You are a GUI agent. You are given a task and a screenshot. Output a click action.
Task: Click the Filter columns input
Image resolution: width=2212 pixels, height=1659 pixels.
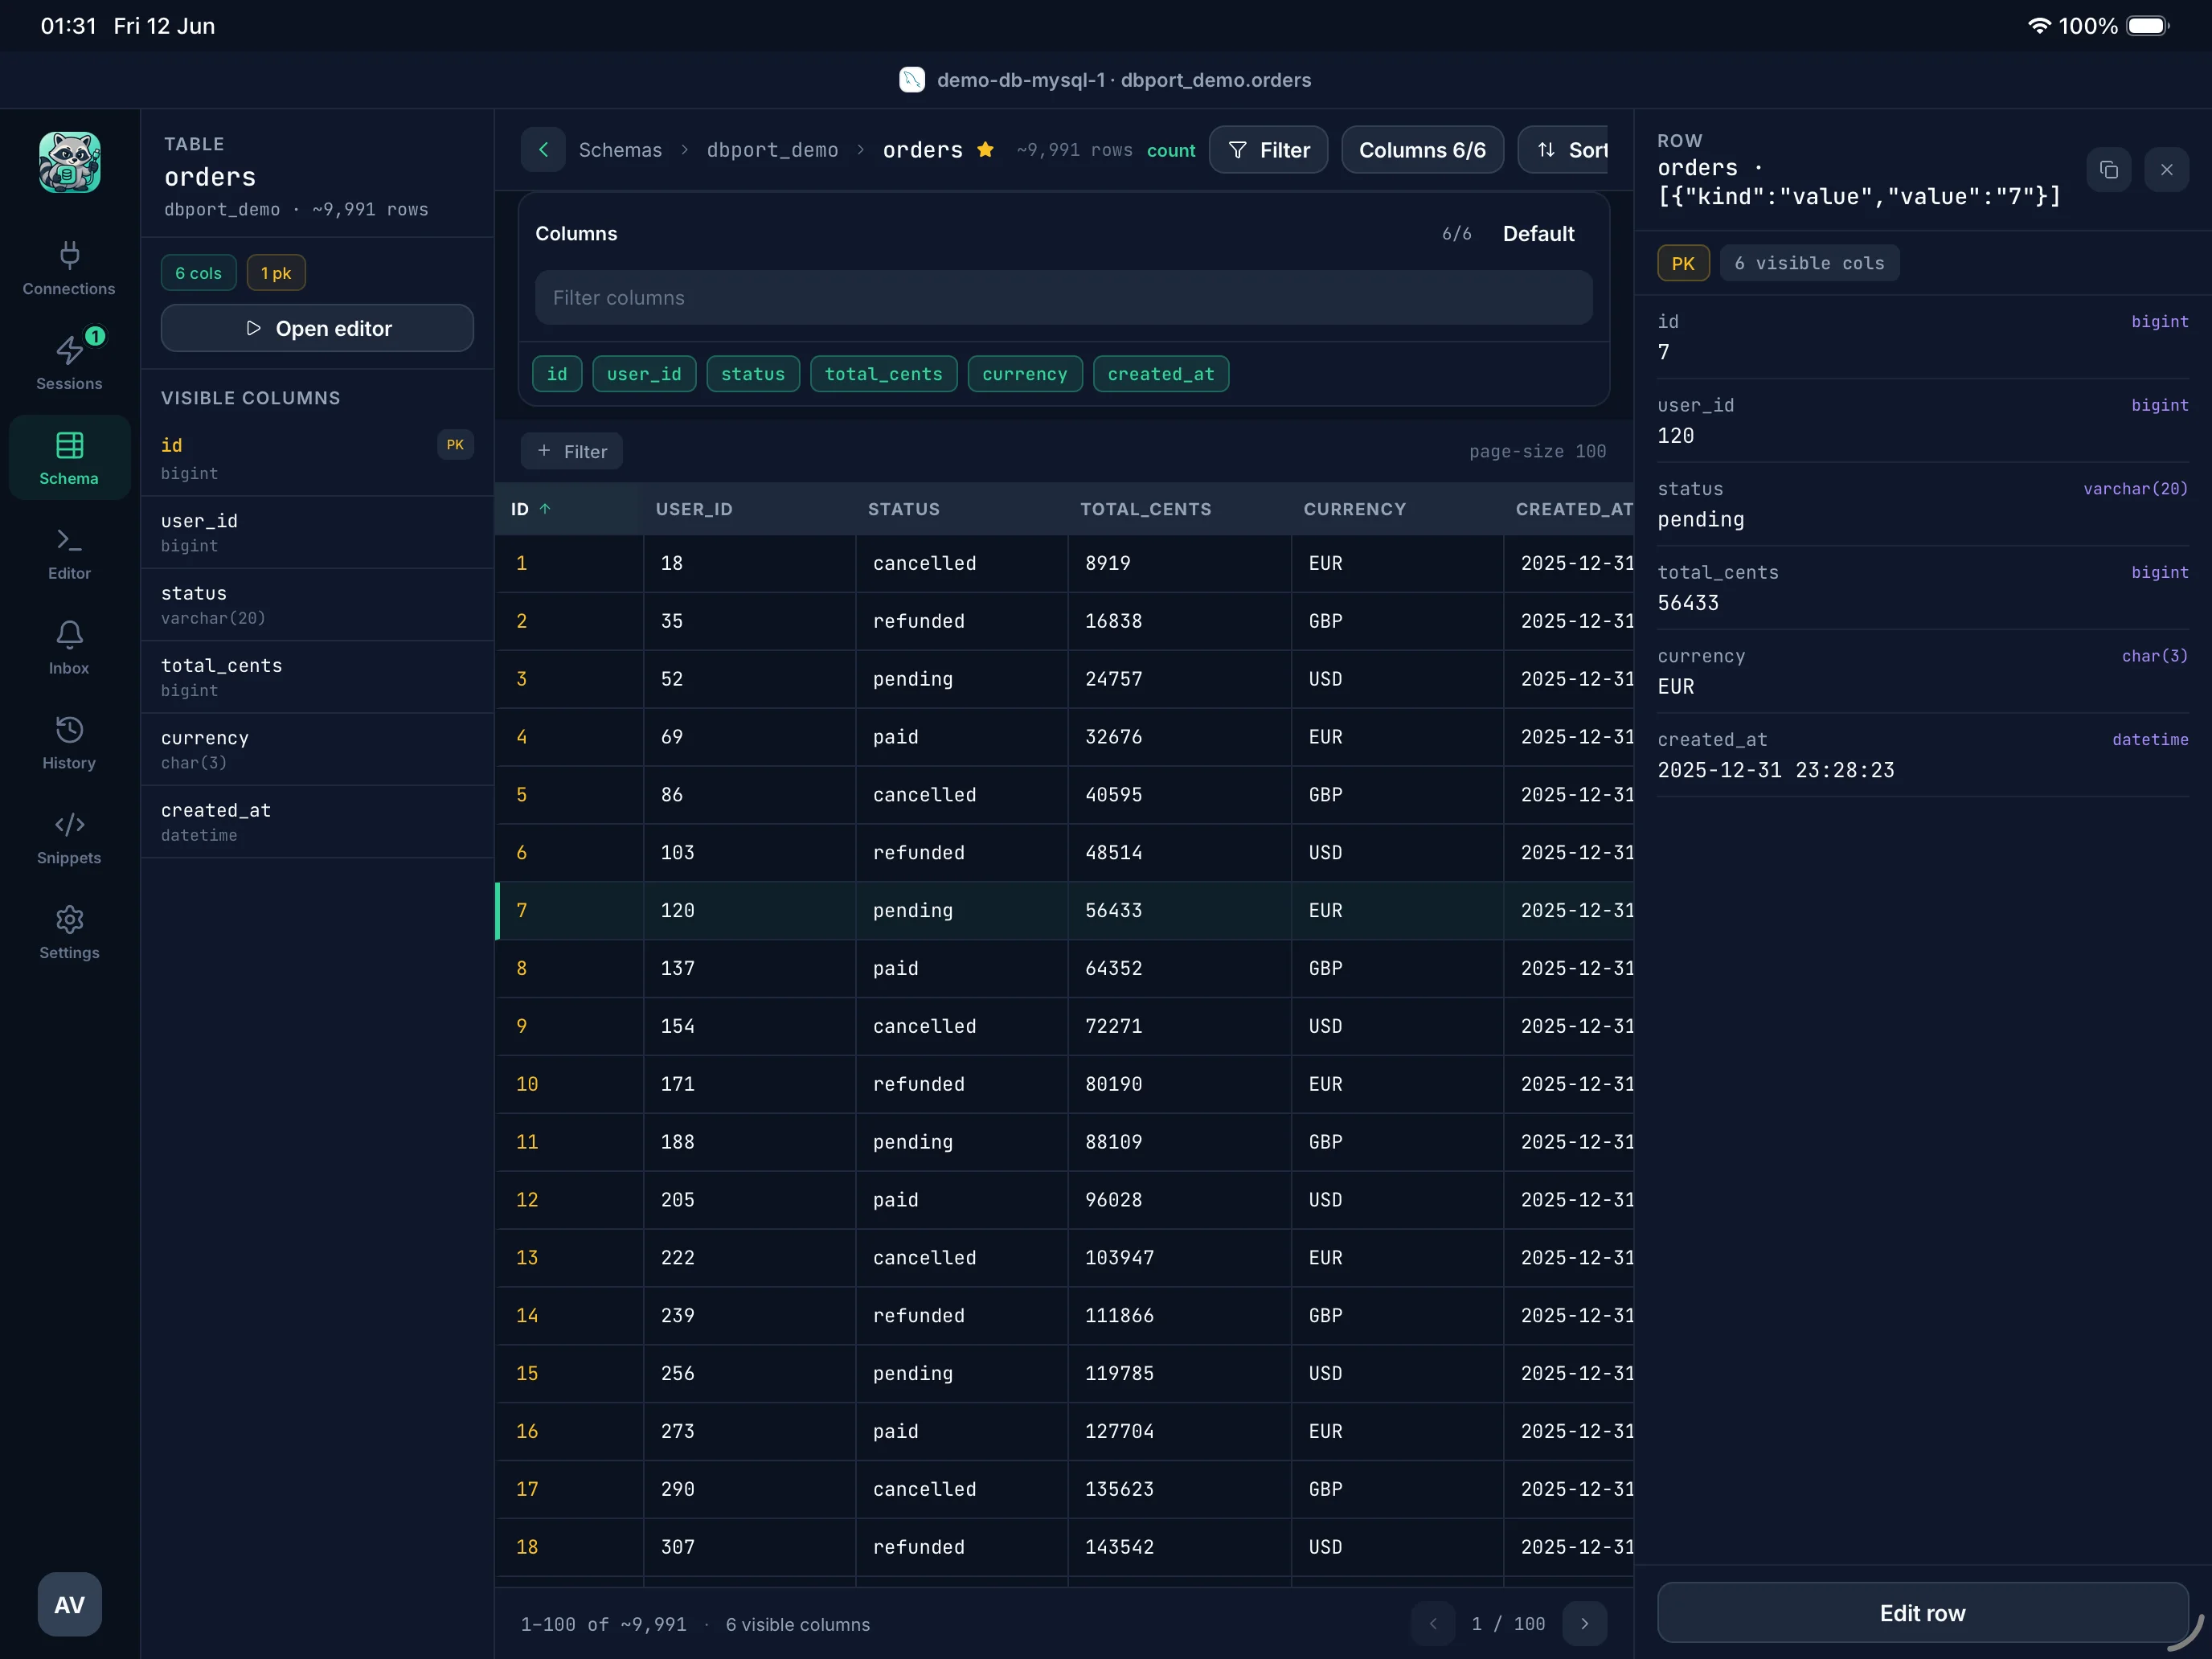(1064, 297)
